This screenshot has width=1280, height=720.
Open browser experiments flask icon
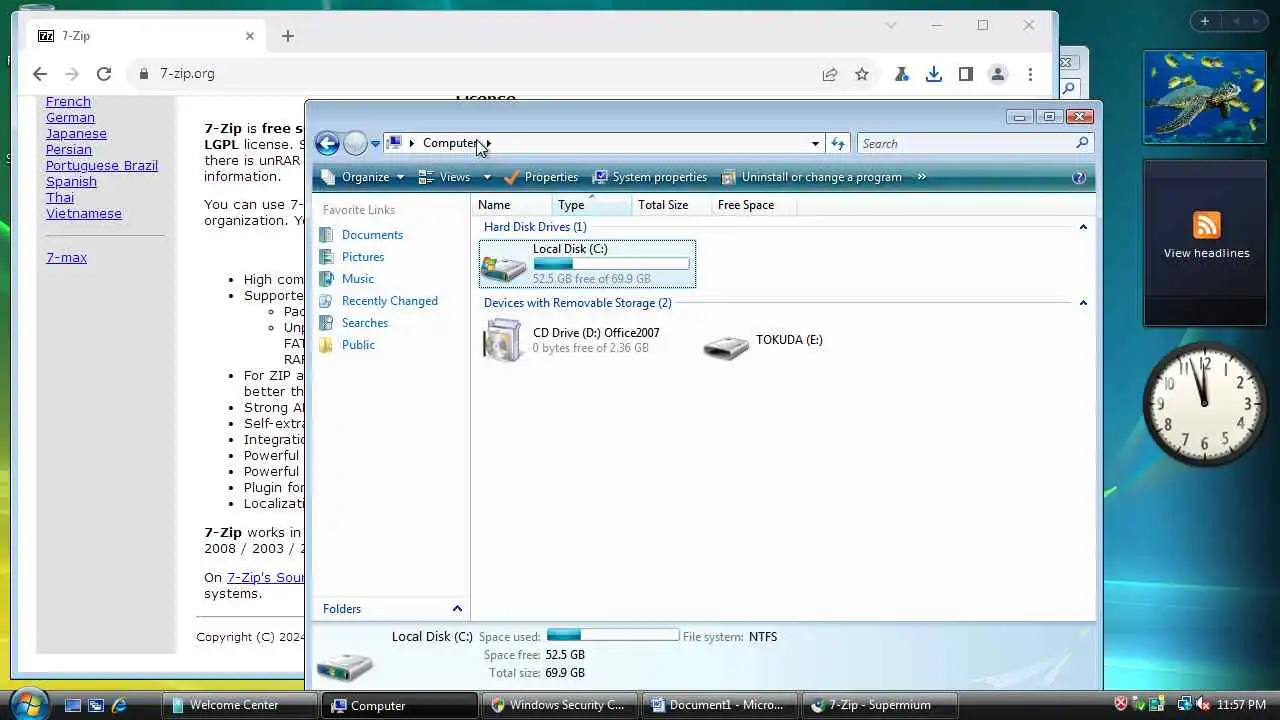(x=901, y=74)
